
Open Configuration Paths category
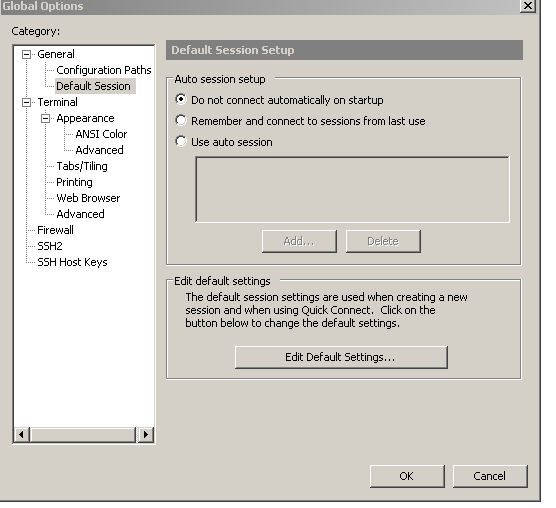104,70
